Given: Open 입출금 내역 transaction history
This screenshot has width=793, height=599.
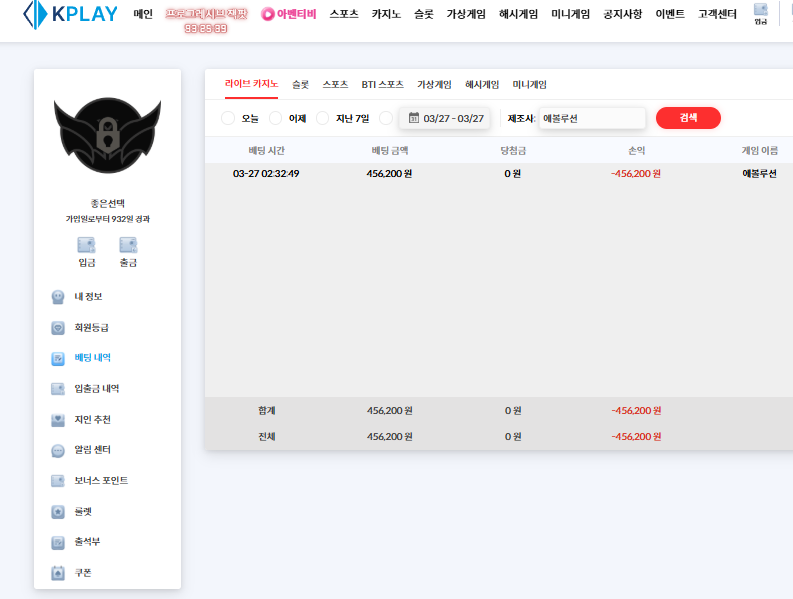Looking at the screenshot, I should (x=96, y=388).
